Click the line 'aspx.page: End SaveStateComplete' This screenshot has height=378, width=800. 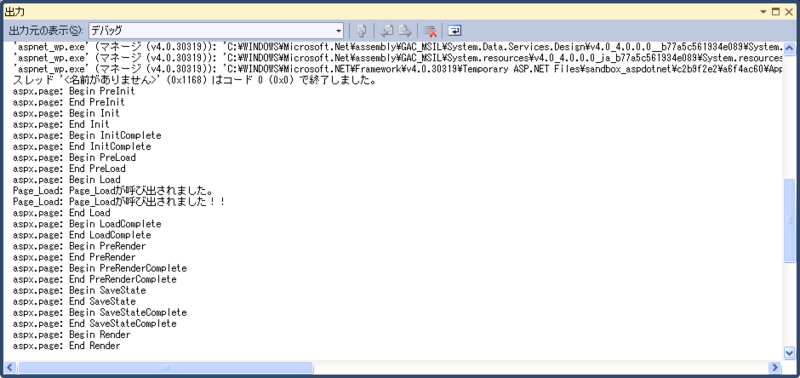coord(94,324)
